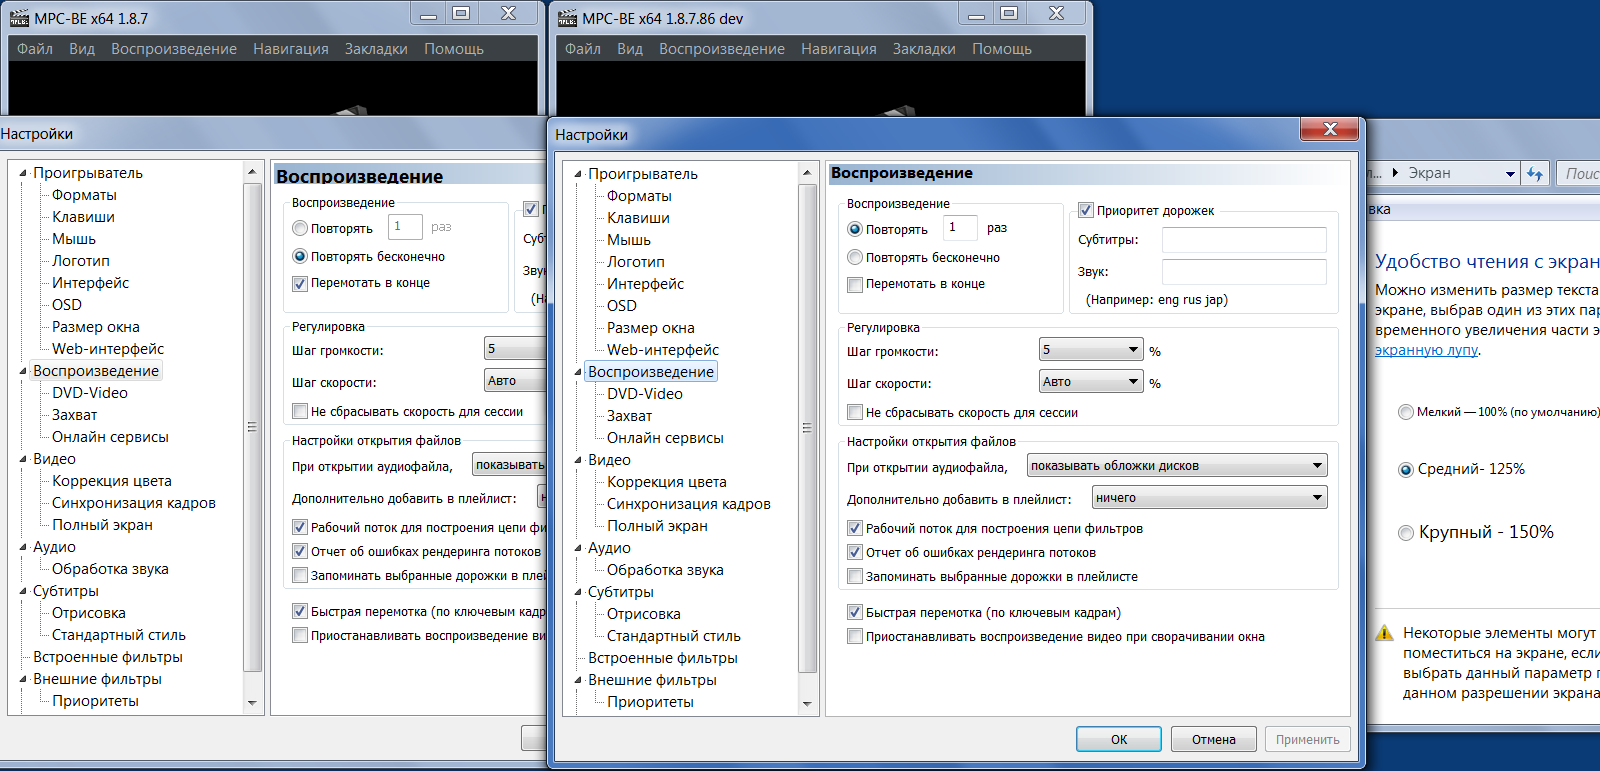
Task: Click the 'Звук:' priority text field
Action: click(1244, 272)
